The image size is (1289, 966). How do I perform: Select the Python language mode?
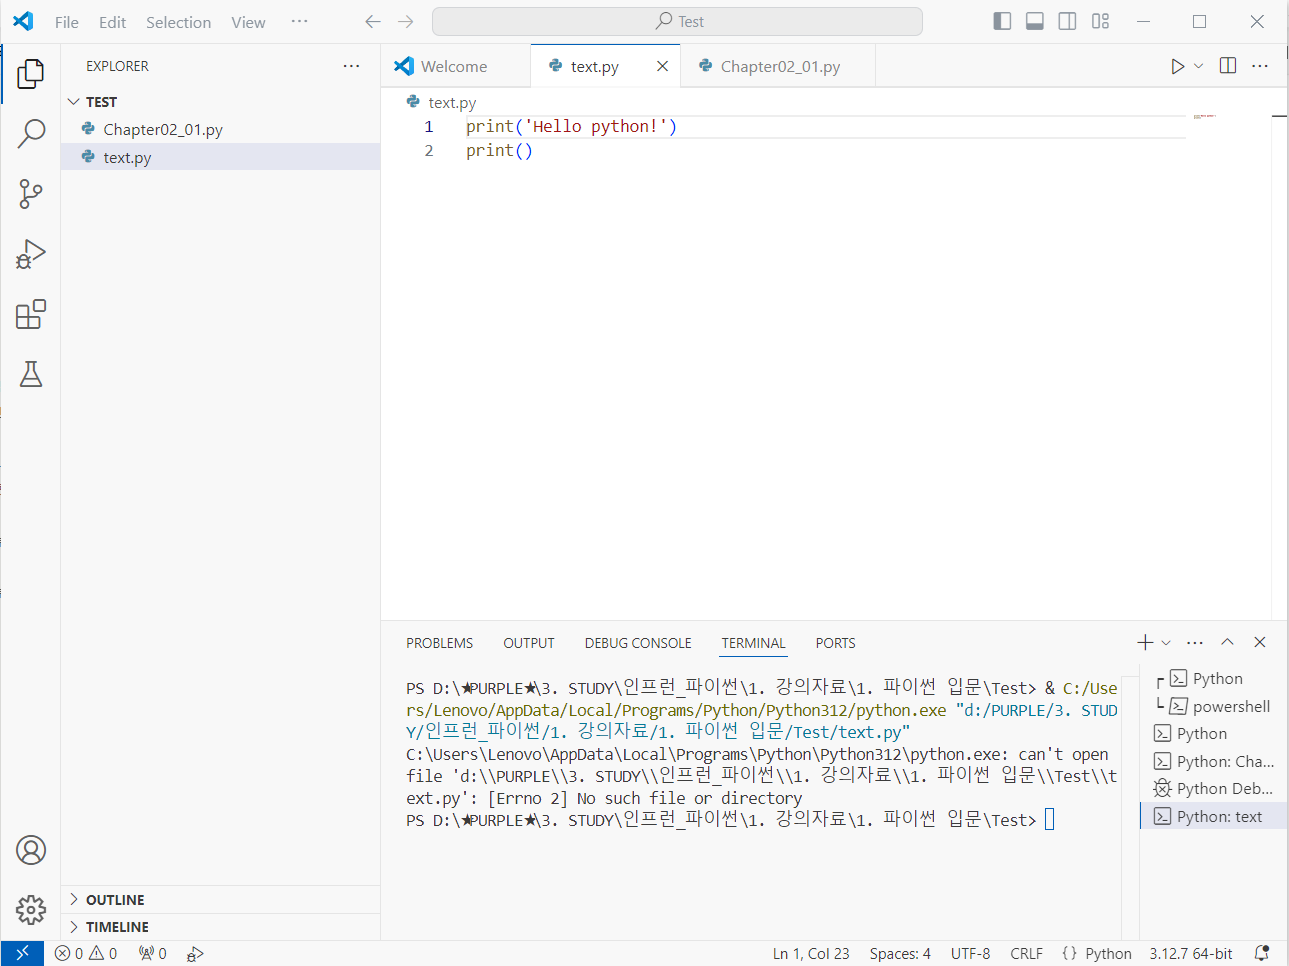(x=1108, y=954)
